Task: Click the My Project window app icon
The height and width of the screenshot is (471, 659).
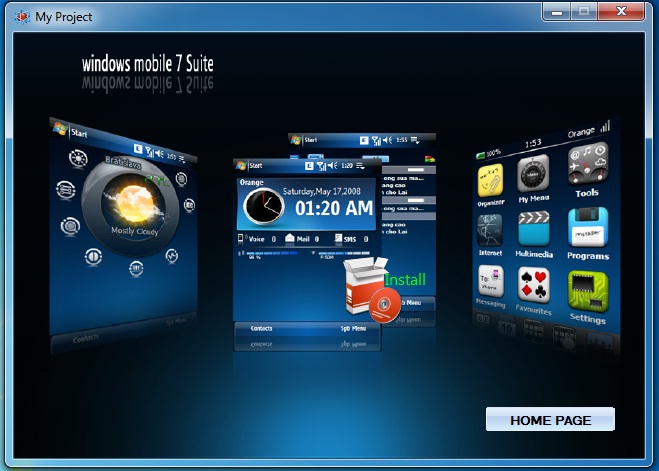Action: click(x=22, y=17)
